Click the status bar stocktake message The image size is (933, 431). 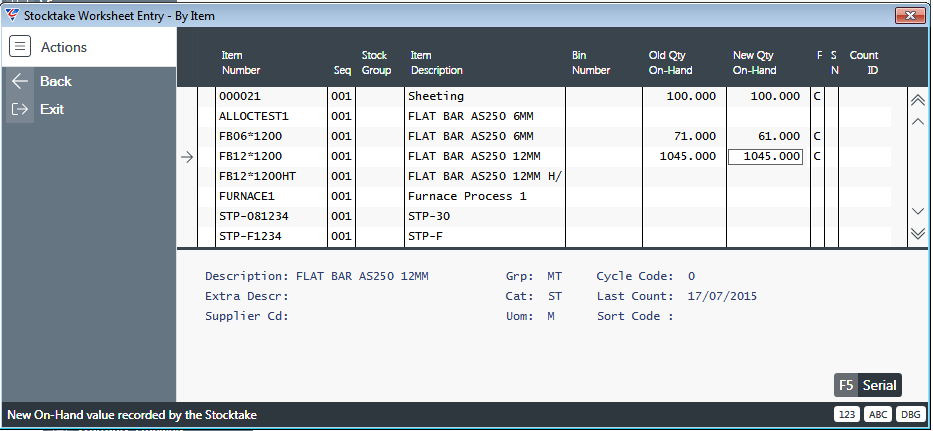[x=132, y=415]
